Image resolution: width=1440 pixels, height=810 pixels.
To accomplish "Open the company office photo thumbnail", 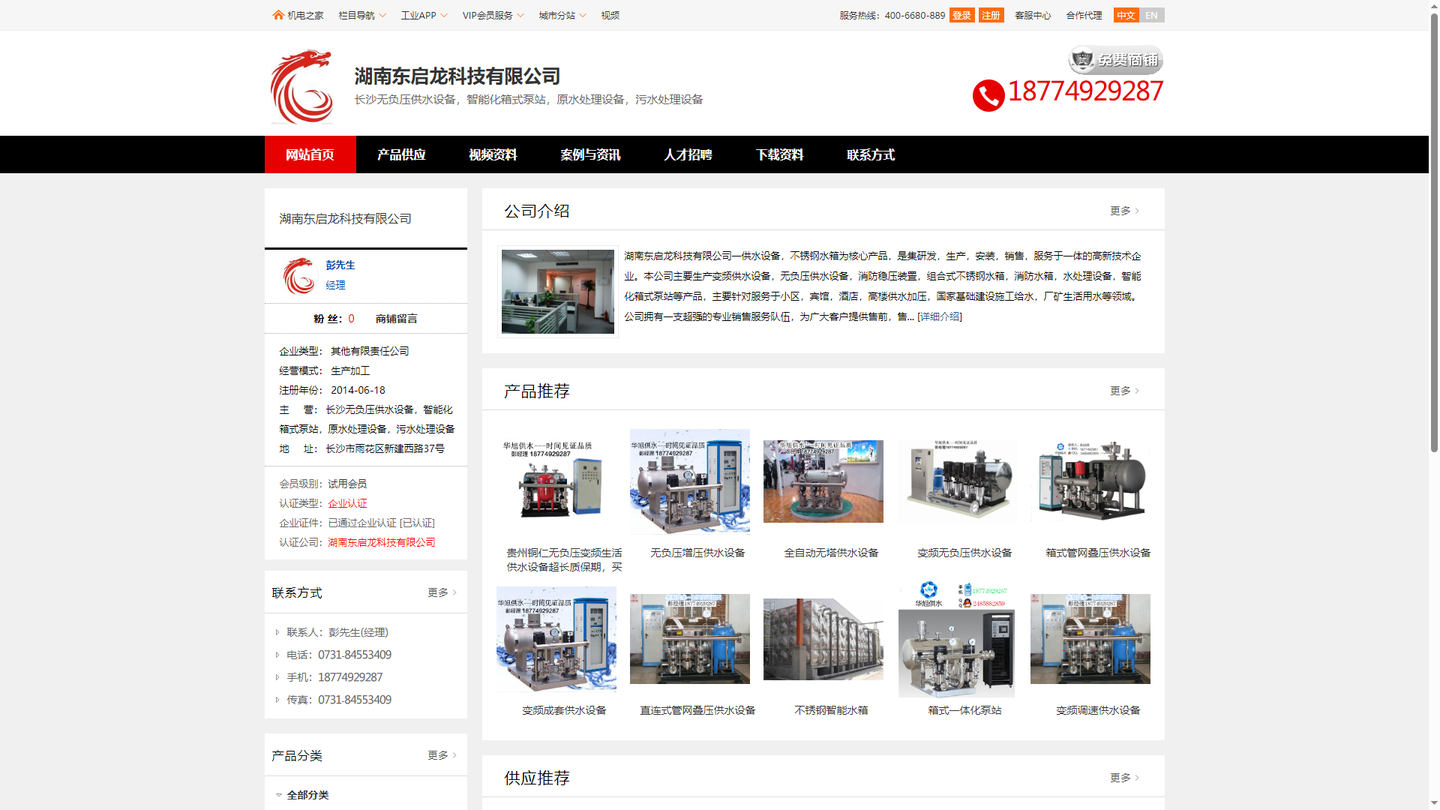I will tap(558, 292).
